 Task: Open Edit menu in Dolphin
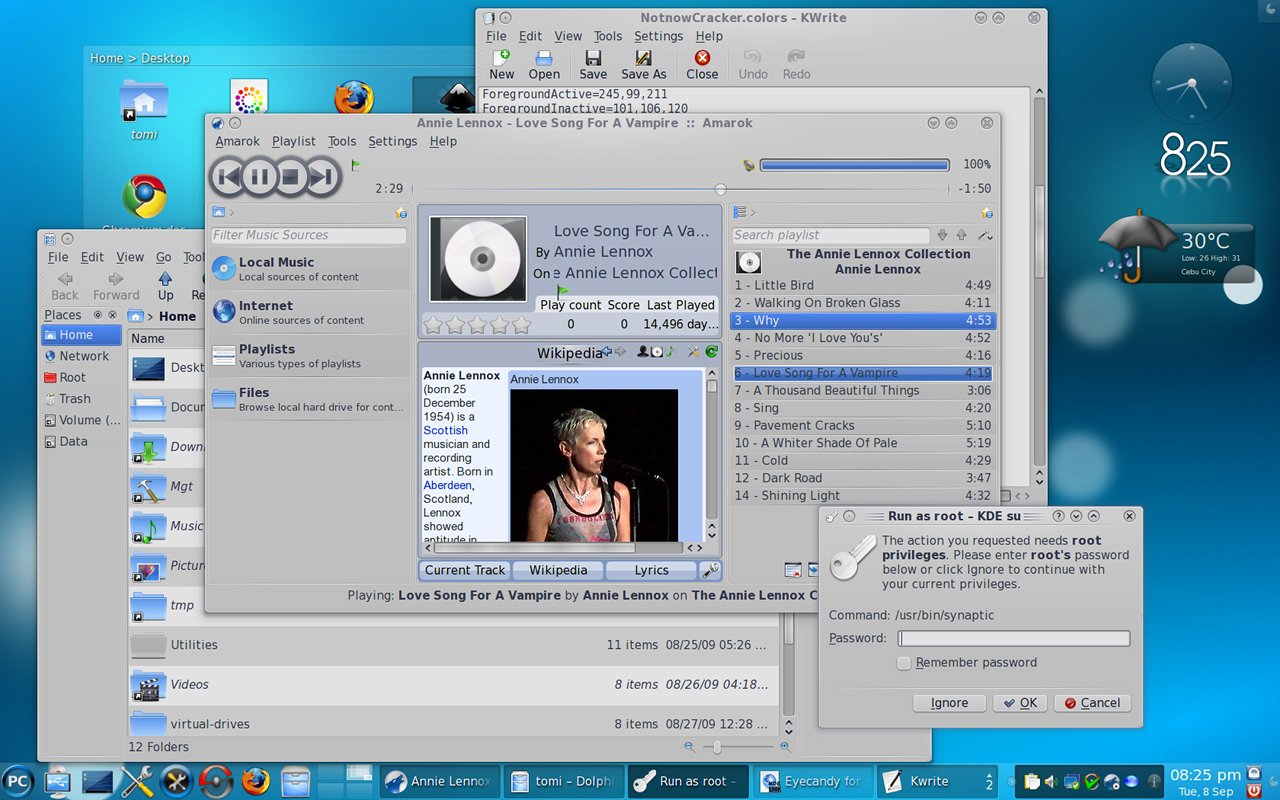point(92,257)
